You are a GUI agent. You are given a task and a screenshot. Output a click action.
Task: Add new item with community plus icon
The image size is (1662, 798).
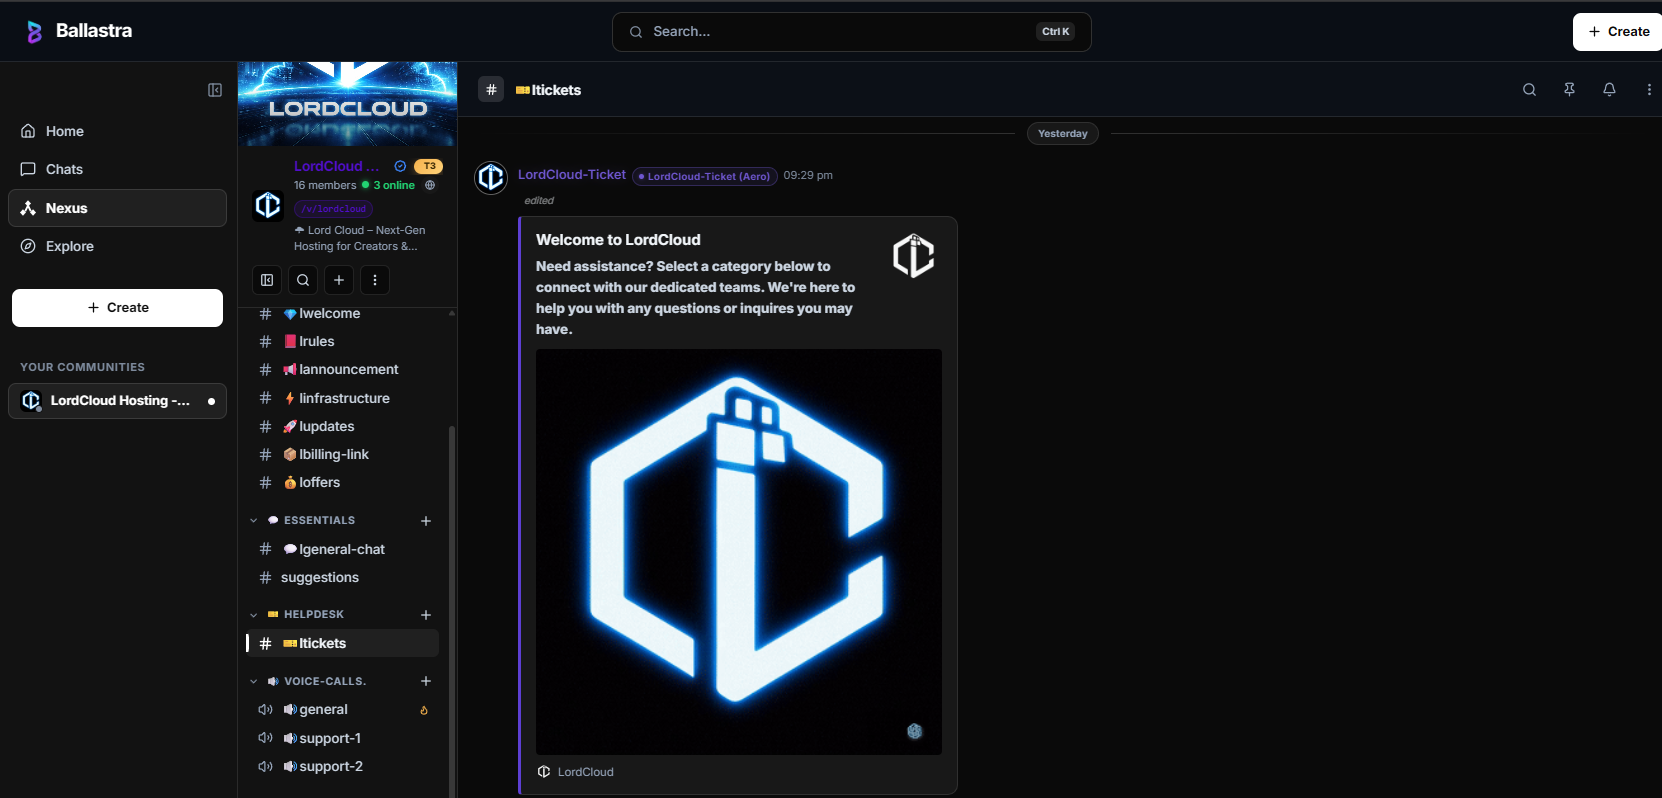tap(339, 280)
